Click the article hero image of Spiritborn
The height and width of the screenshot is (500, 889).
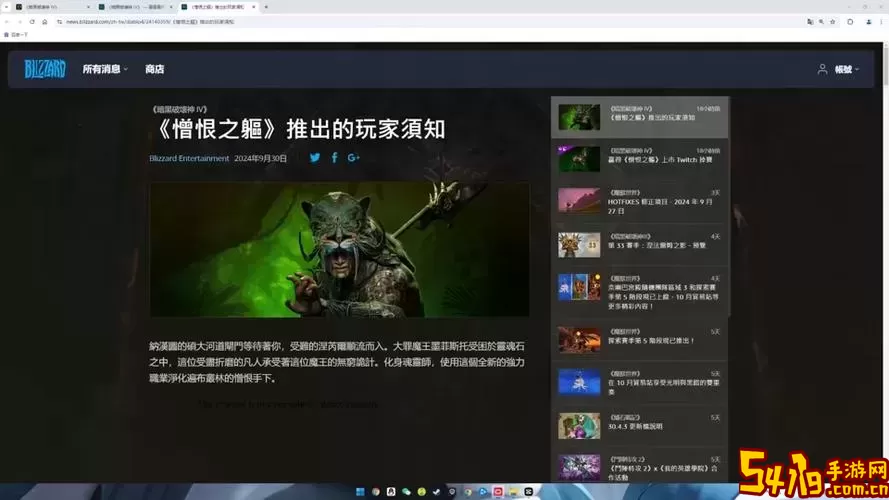(340, 249)
